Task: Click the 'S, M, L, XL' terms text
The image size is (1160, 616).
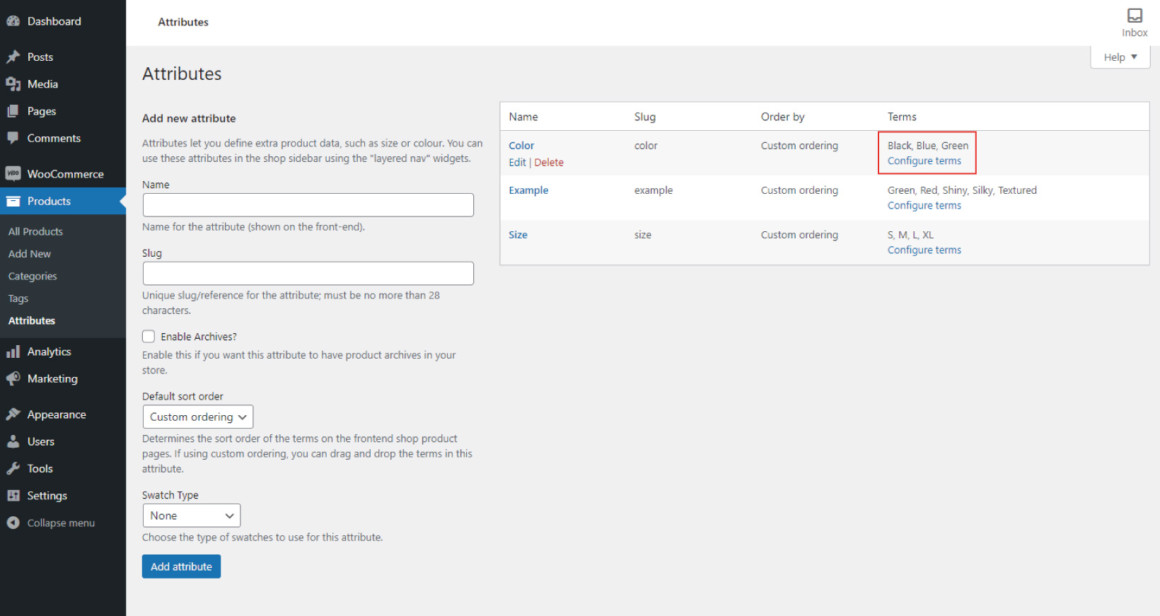Action: (910, 234)
